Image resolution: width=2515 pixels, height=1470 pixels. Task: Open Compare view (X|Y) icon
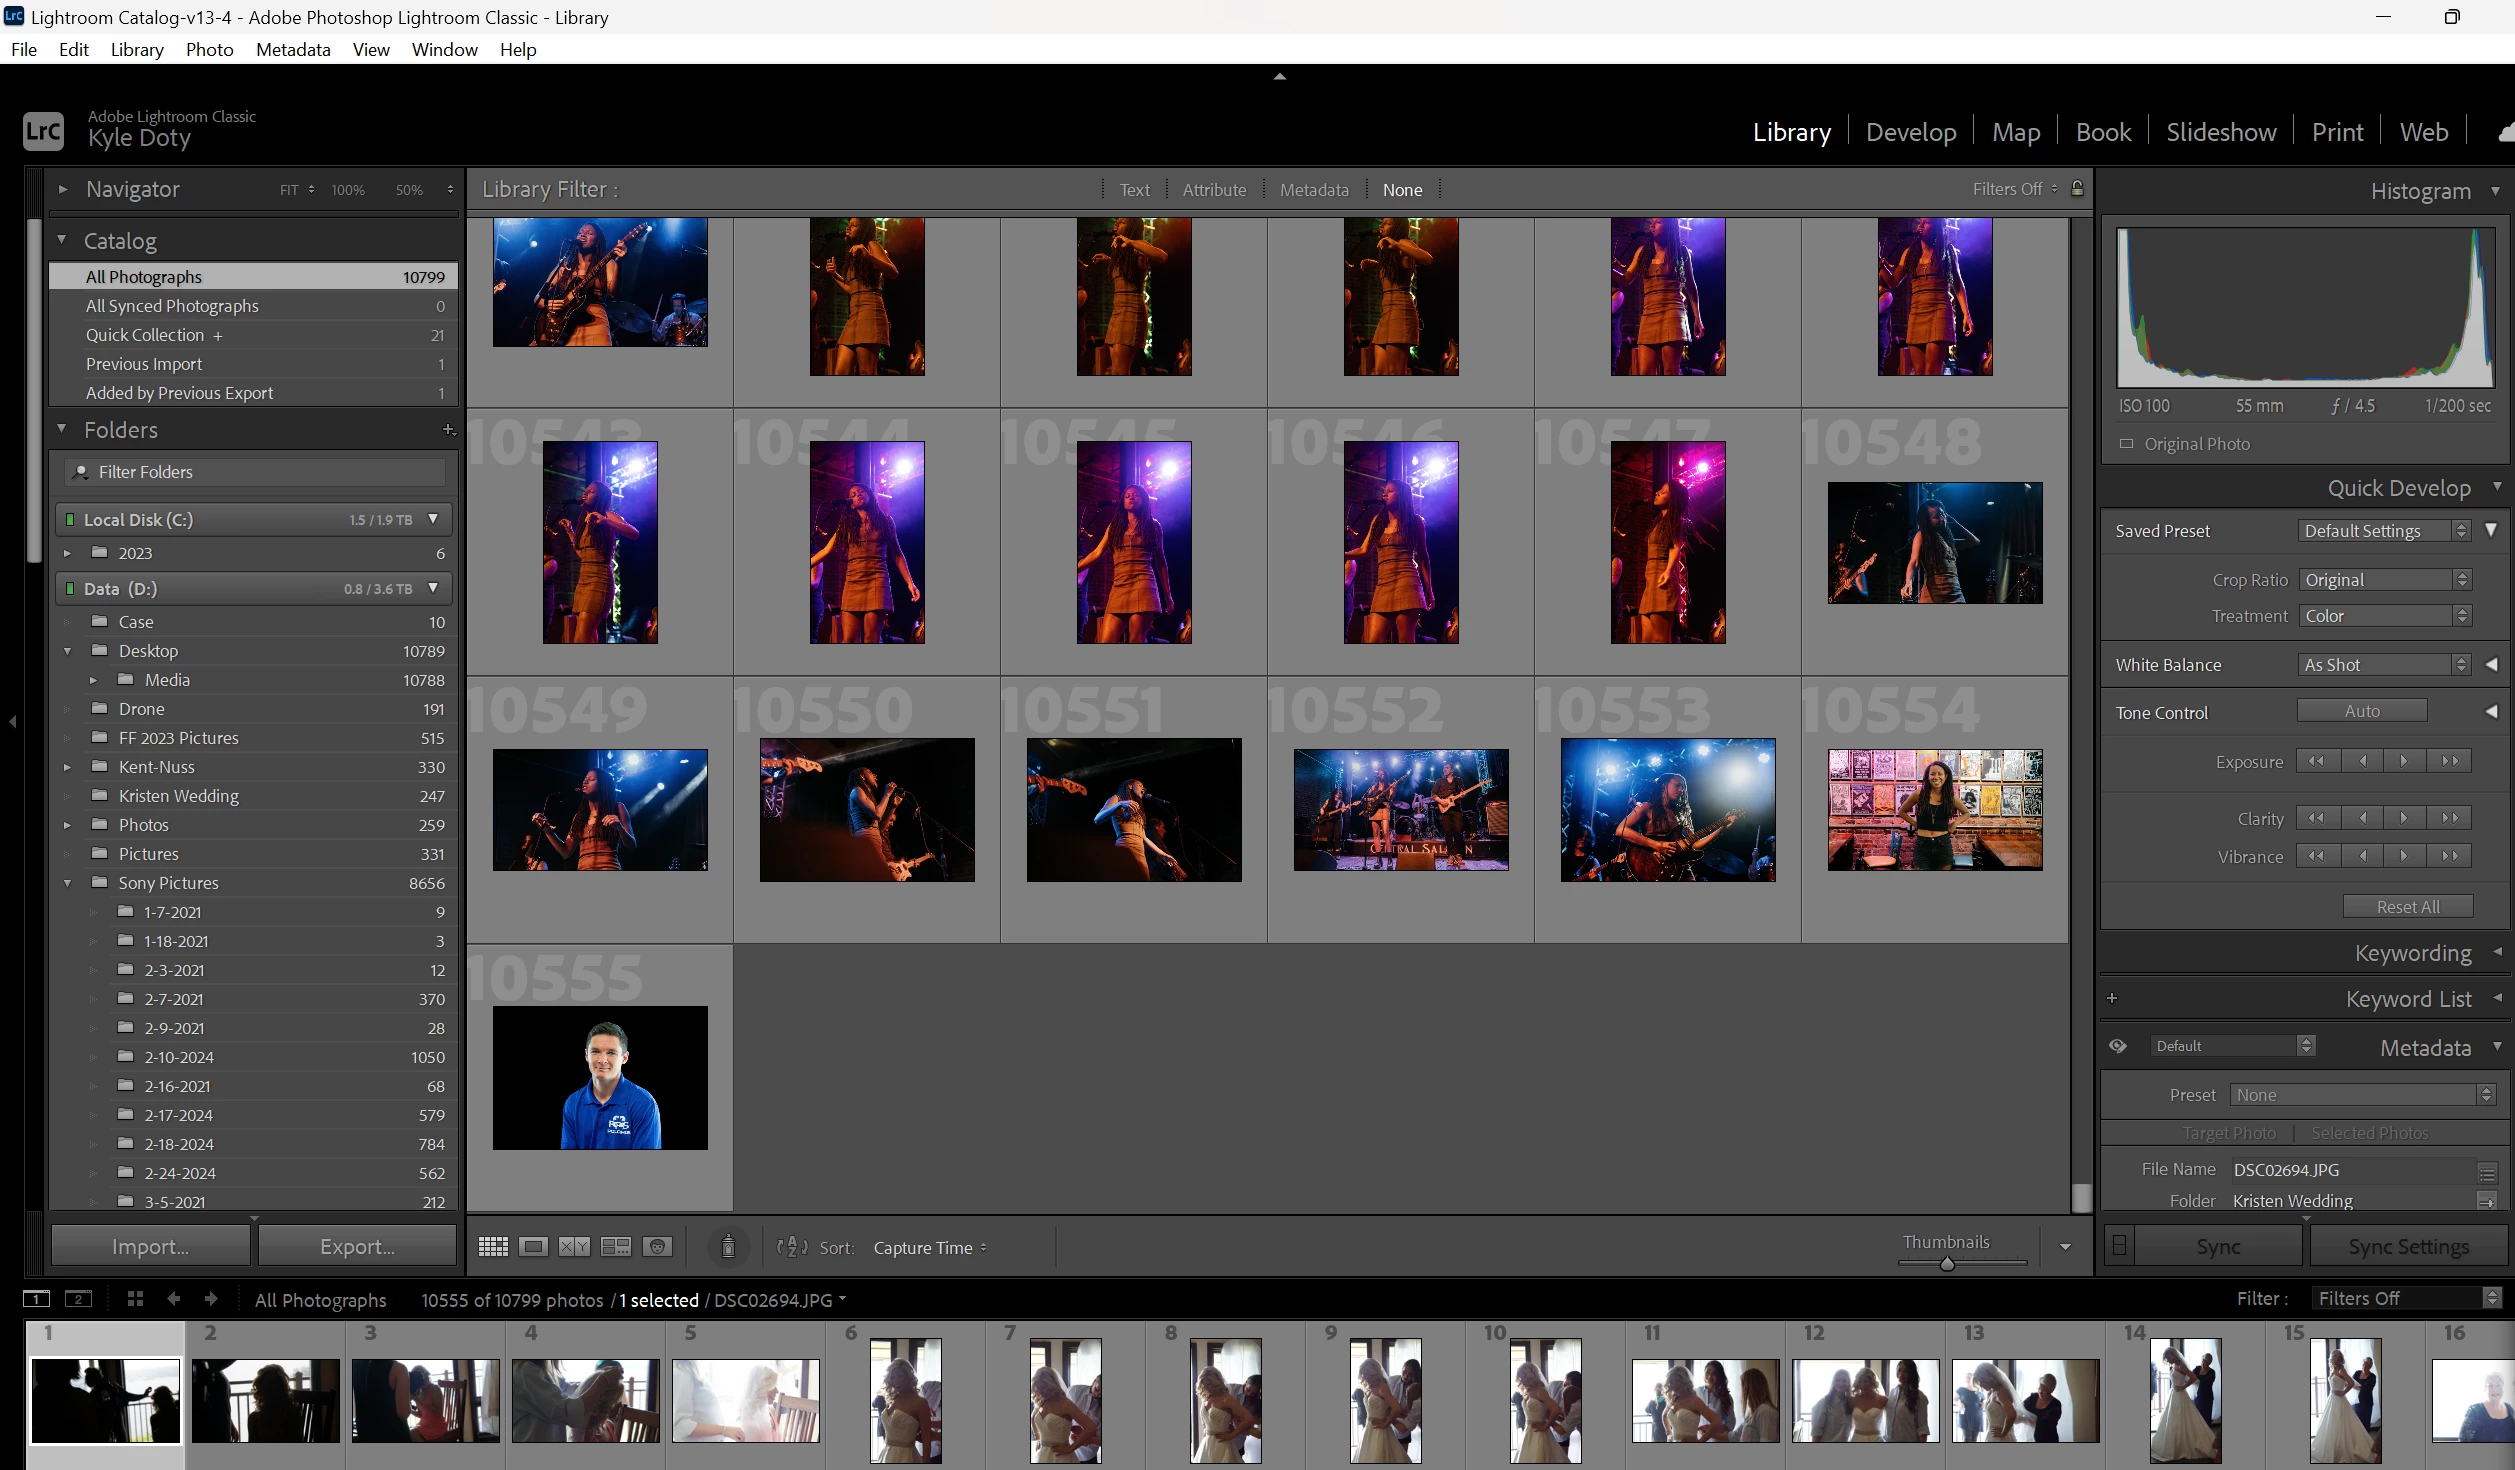574,1247
